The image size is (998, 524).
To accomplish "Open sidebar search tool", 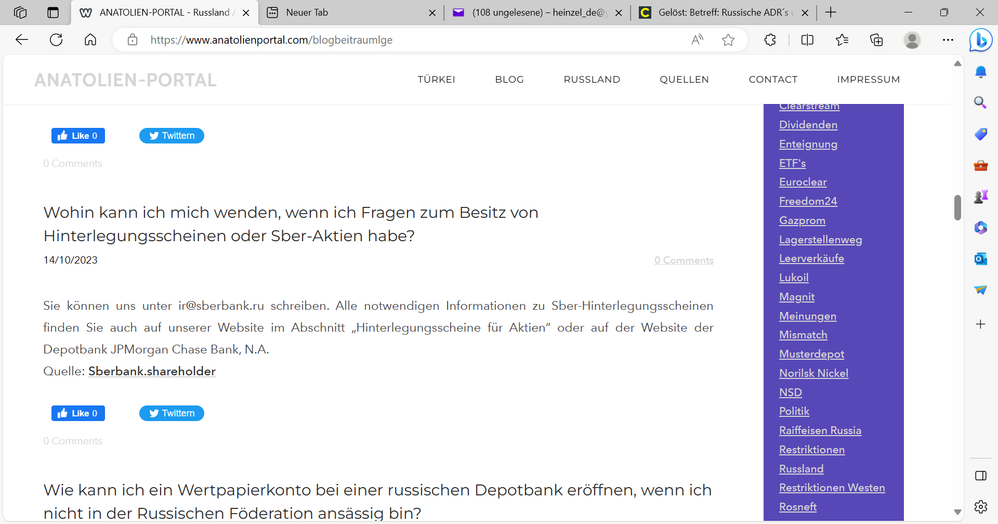I will tap(981, 103).
